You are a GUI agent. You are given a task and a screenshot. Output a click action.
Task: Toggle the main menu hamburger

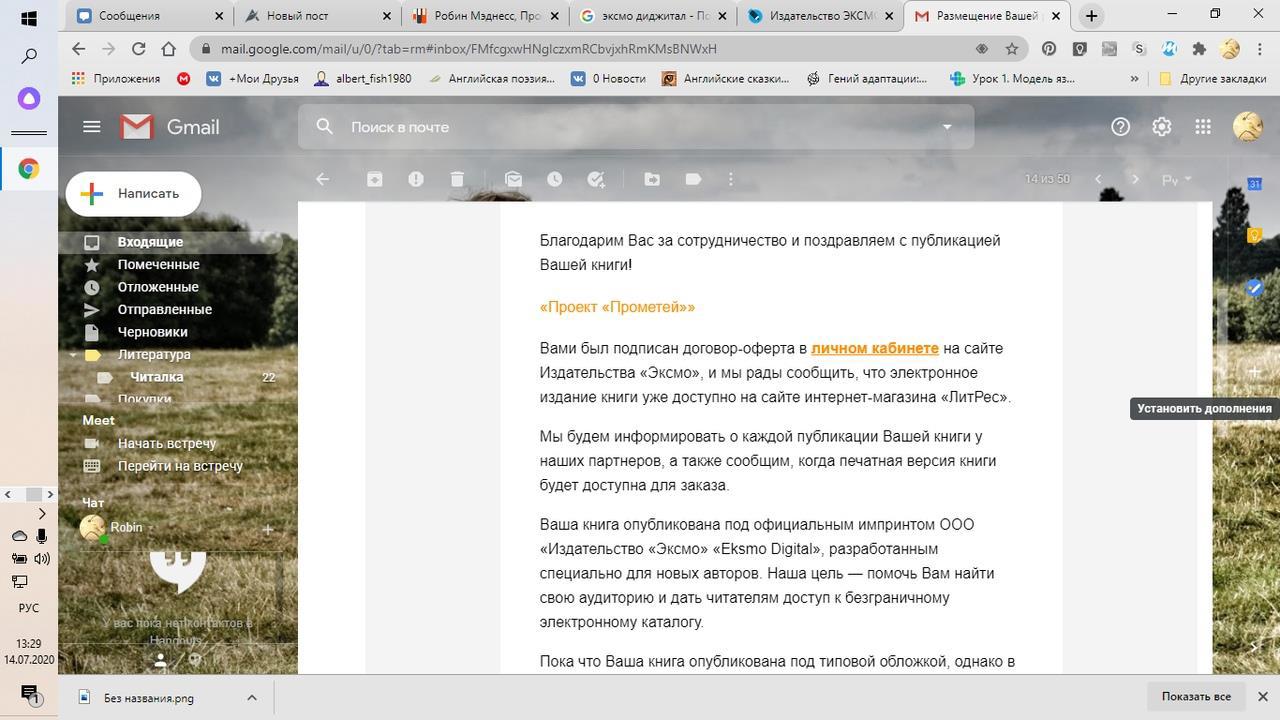point(92,127)
